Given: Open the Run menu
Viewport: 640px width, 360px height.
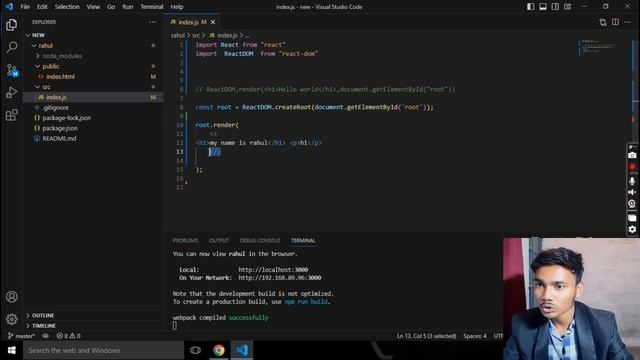Looking at the screenshot, I should pyautogui.click(x=128, y=7).
